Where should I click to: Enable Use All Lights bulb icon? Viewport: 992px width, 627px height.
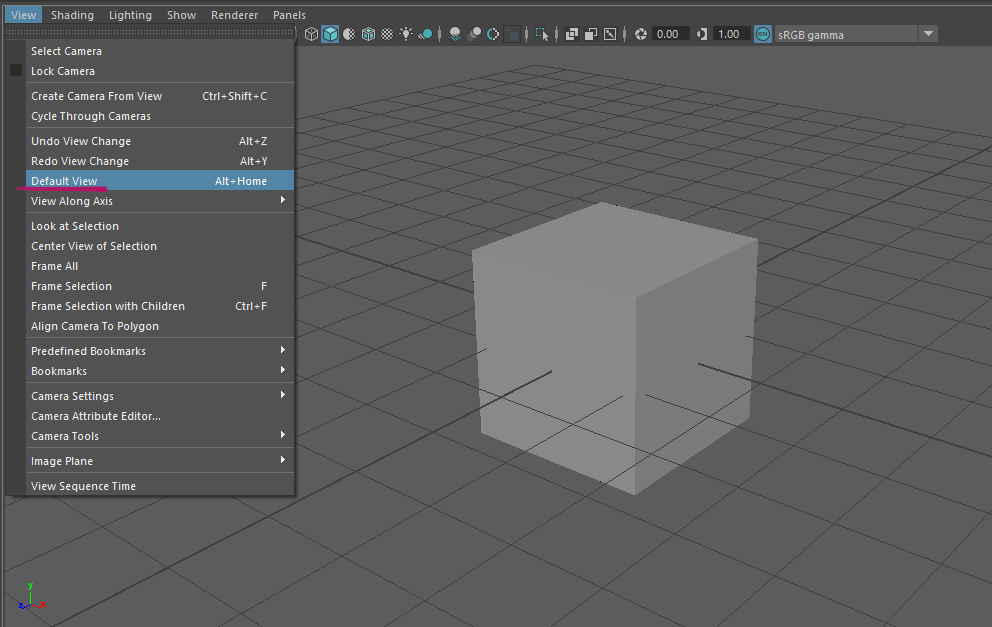(406, 34)
